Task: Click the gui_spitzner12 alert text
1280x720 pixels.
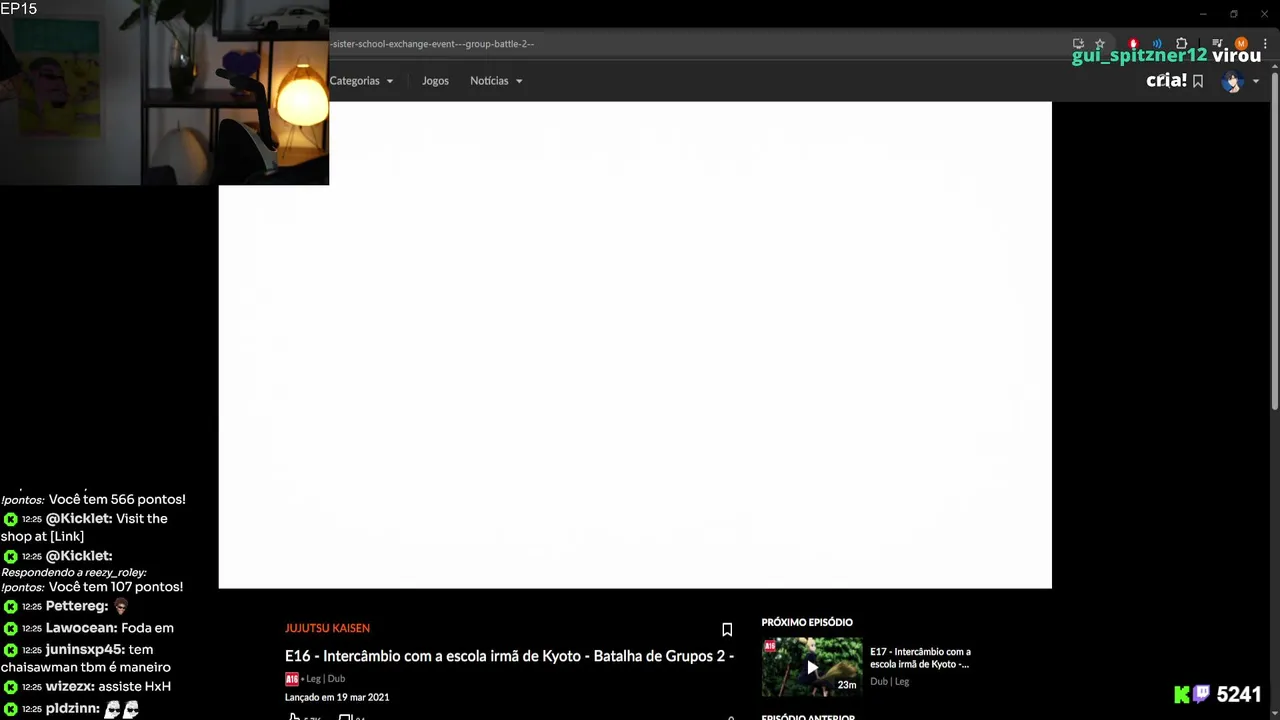Action: (x=1139, y=56)
